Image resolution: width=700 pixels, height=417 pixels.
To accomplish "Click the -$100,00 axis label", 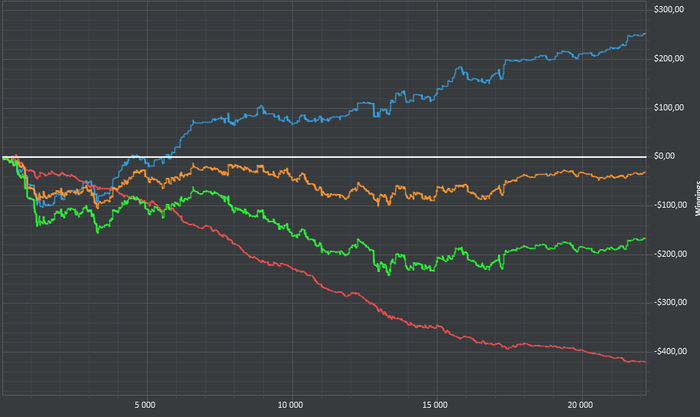I will coord(670,205).
